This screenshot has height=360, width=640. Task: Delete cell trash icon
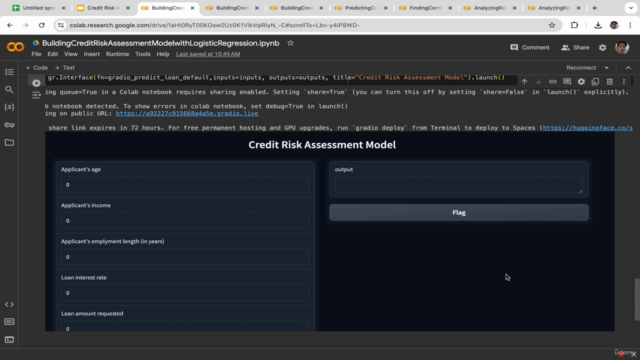pyautogui.click(x=610, y=82)
